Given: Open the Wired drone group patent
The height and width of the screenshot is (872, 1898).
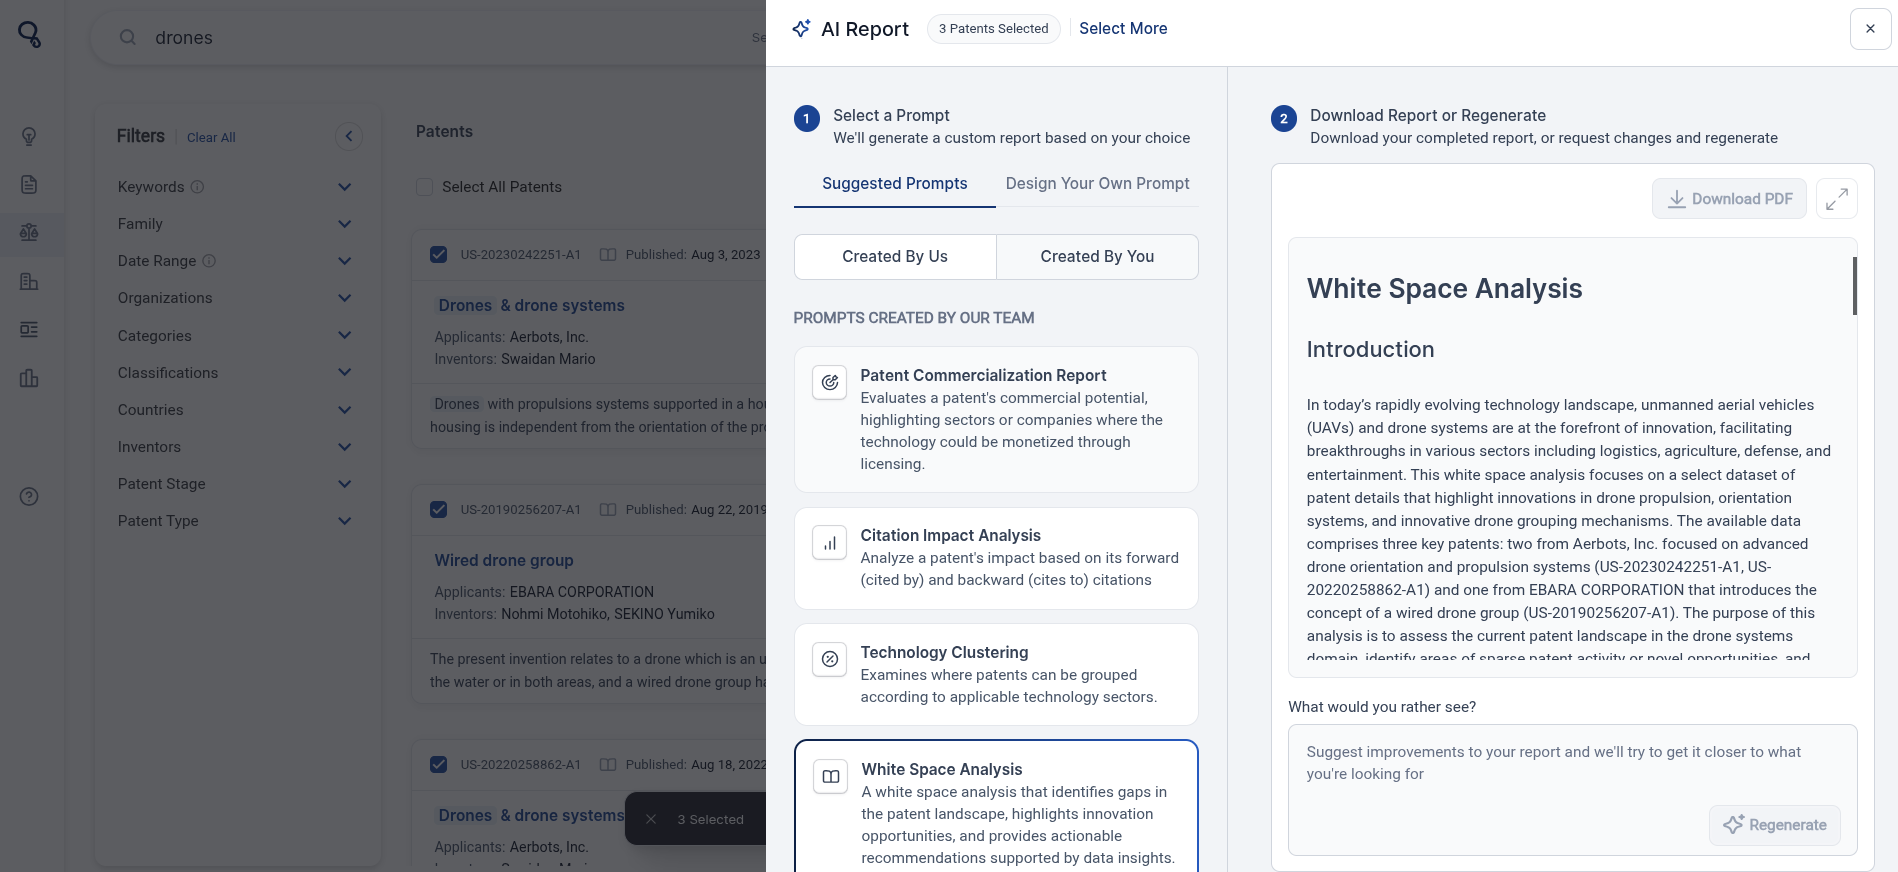Looking at the screenshot, I should click(504, 561).
